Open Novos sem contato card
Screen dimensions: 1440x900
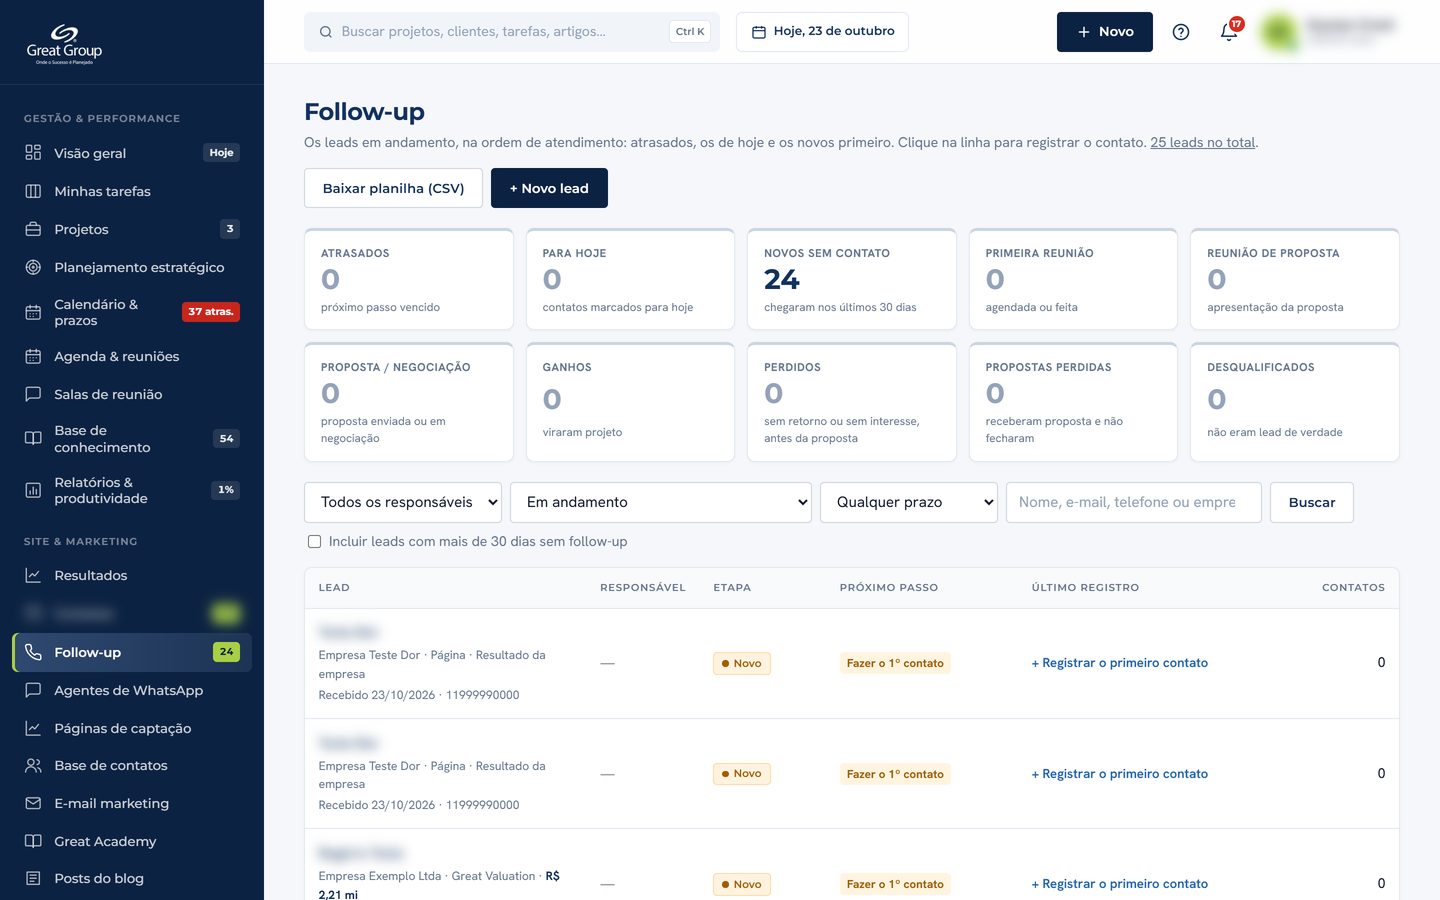pos(852,279)
